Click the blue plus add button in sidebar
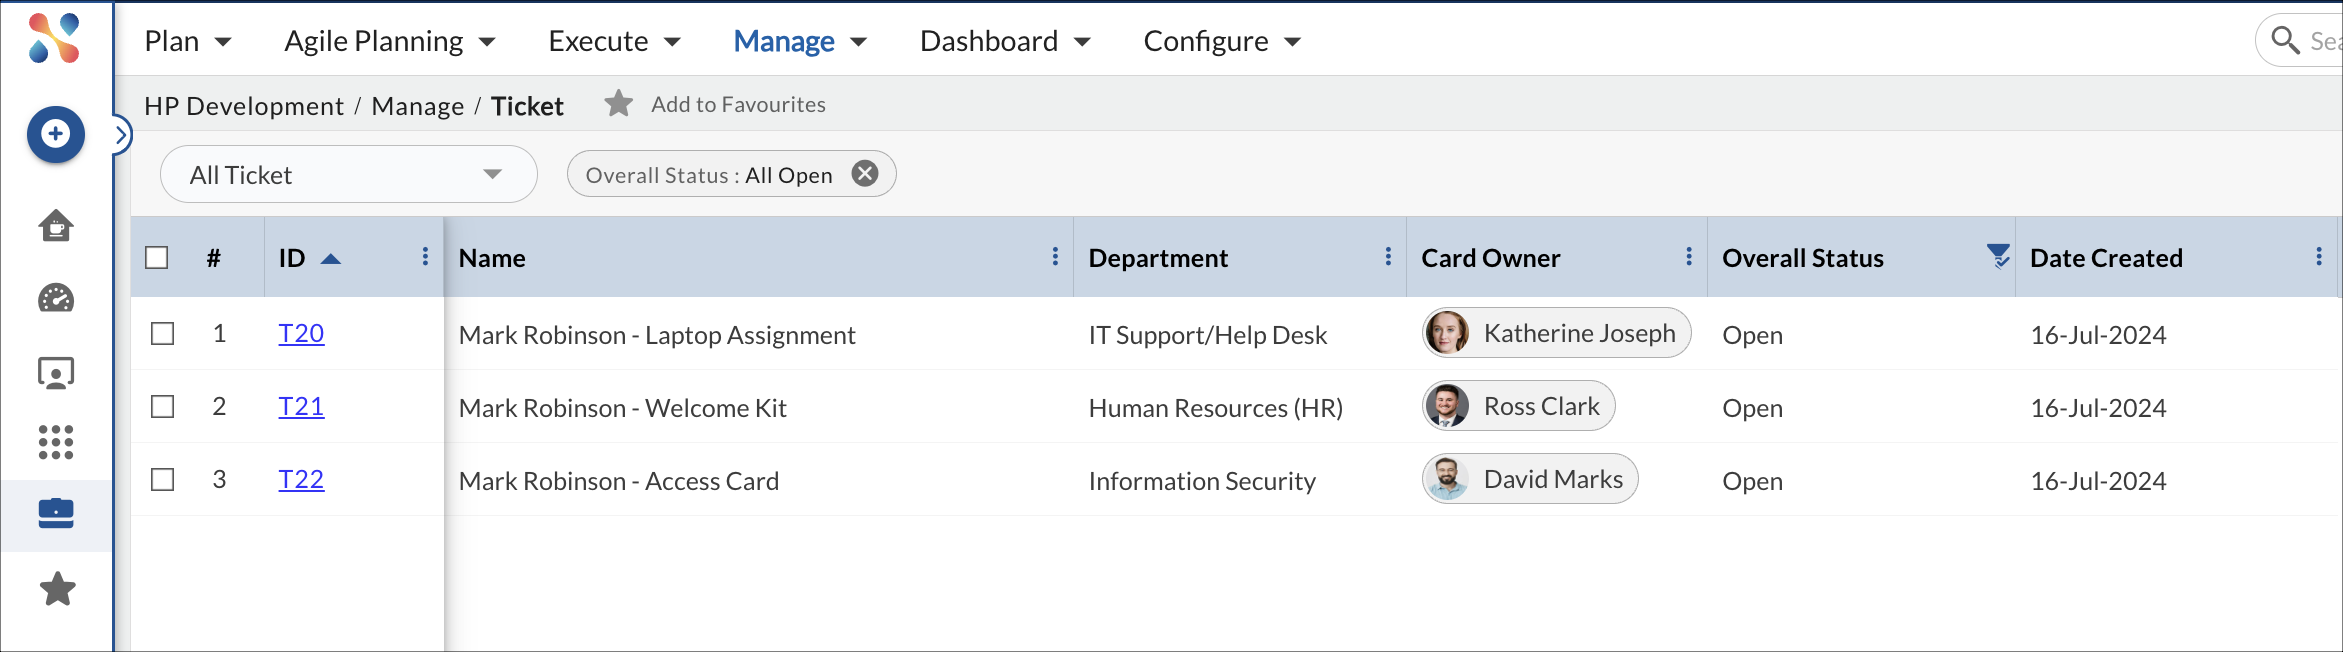The image size is (2343, 652). tap(56, 134)
